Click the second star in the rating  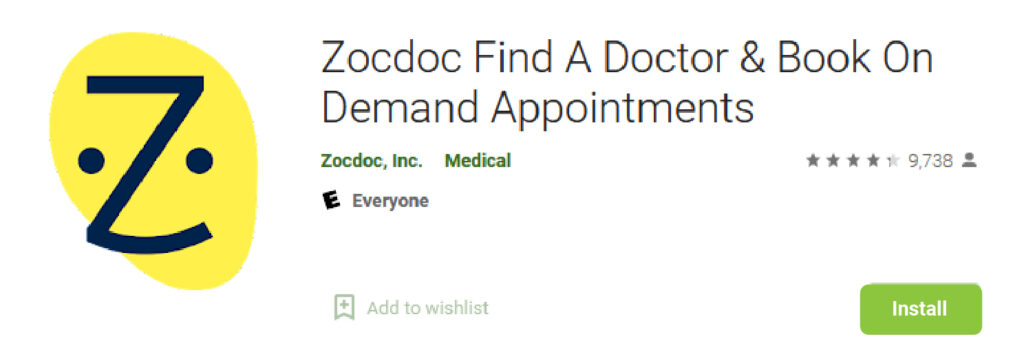833,160
